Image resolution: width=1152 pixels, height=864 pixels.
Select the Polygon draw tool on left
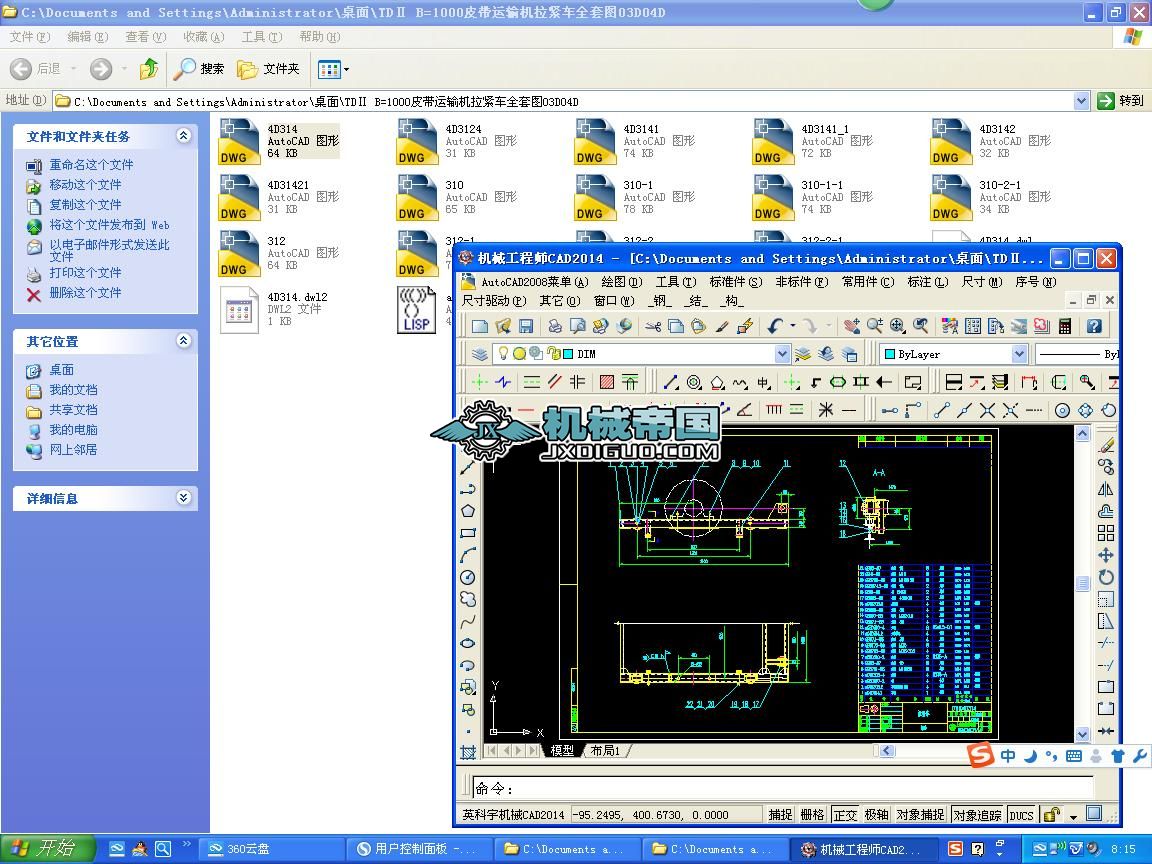467,511
